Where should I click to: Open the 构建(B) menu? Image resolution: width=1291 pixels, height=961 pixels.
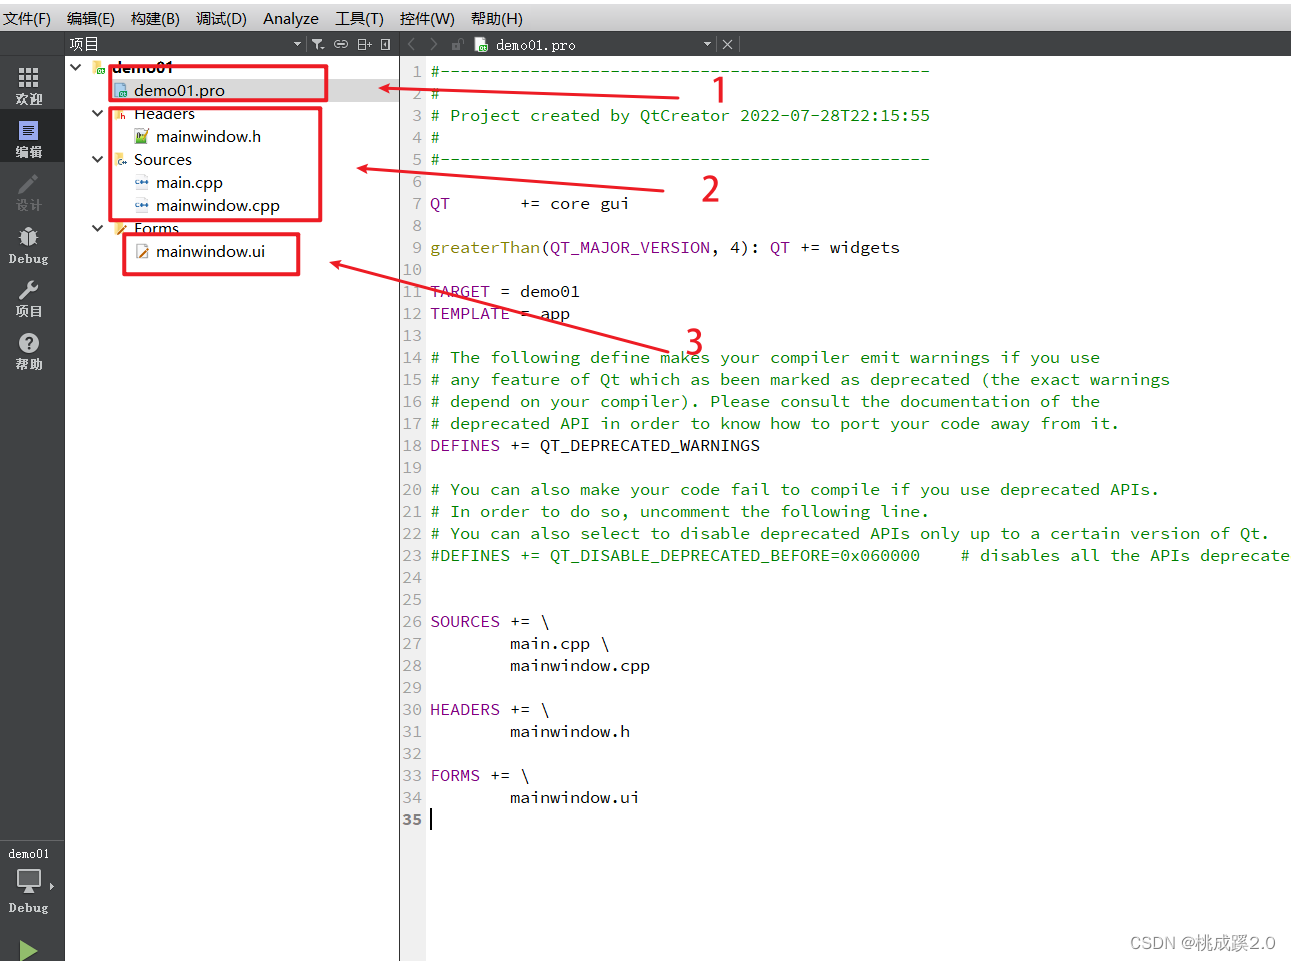pyautogui.click(x=155, y=18)
